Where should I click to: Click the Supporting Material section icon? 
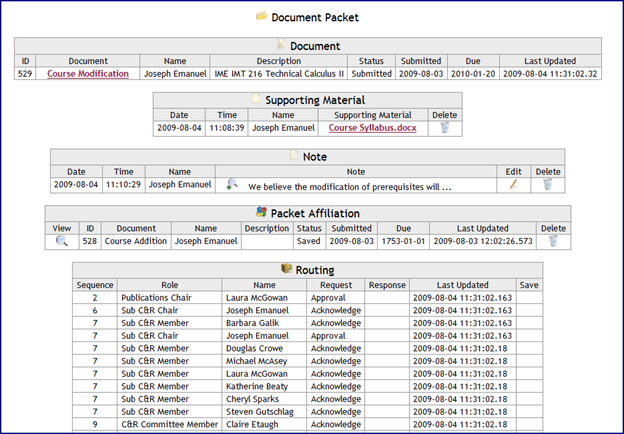(257, 100)
